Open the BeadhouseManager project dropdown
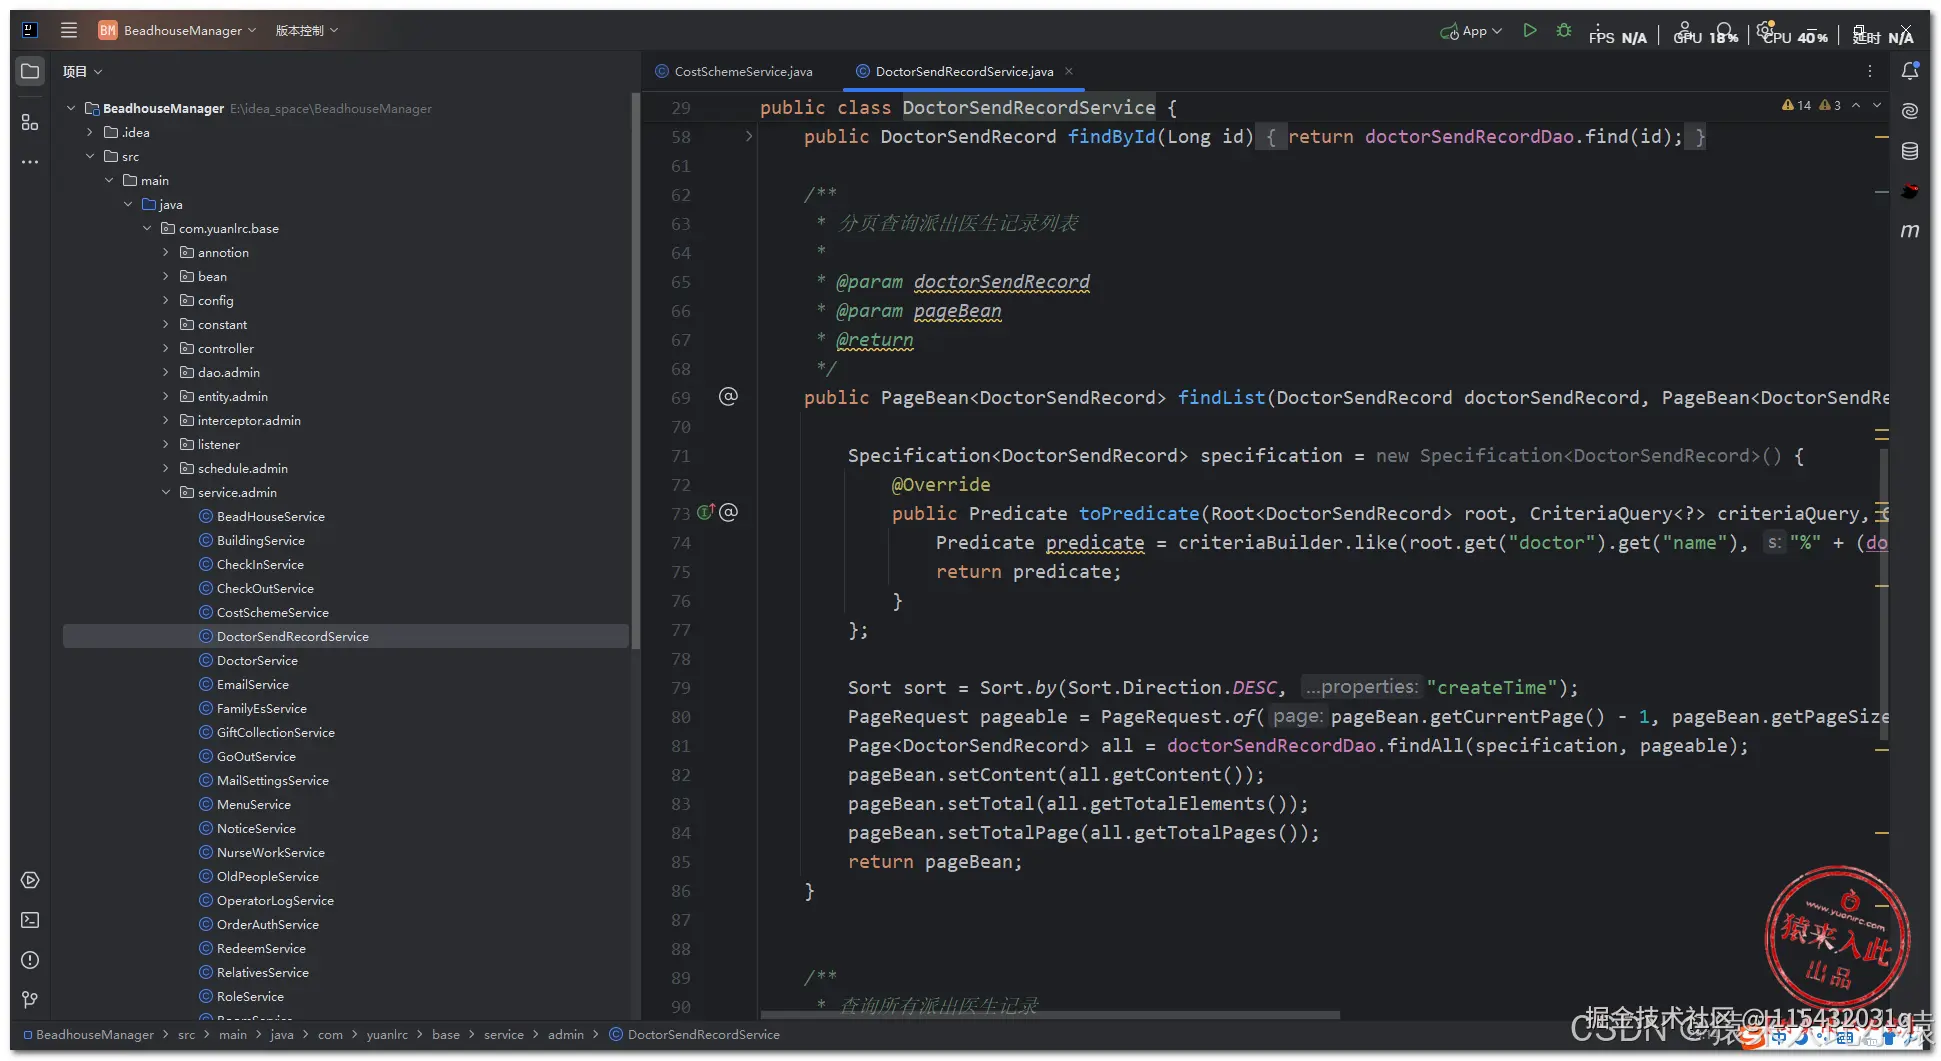The height and width of the screenshot is (1061, 1941). [178, 30]
